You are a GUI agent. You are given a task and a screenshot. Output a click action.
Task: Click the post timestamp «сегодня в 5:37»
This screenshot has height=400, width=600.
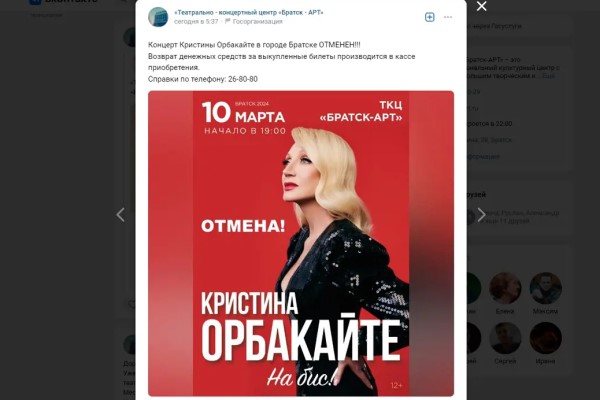(x=196, y=22)
